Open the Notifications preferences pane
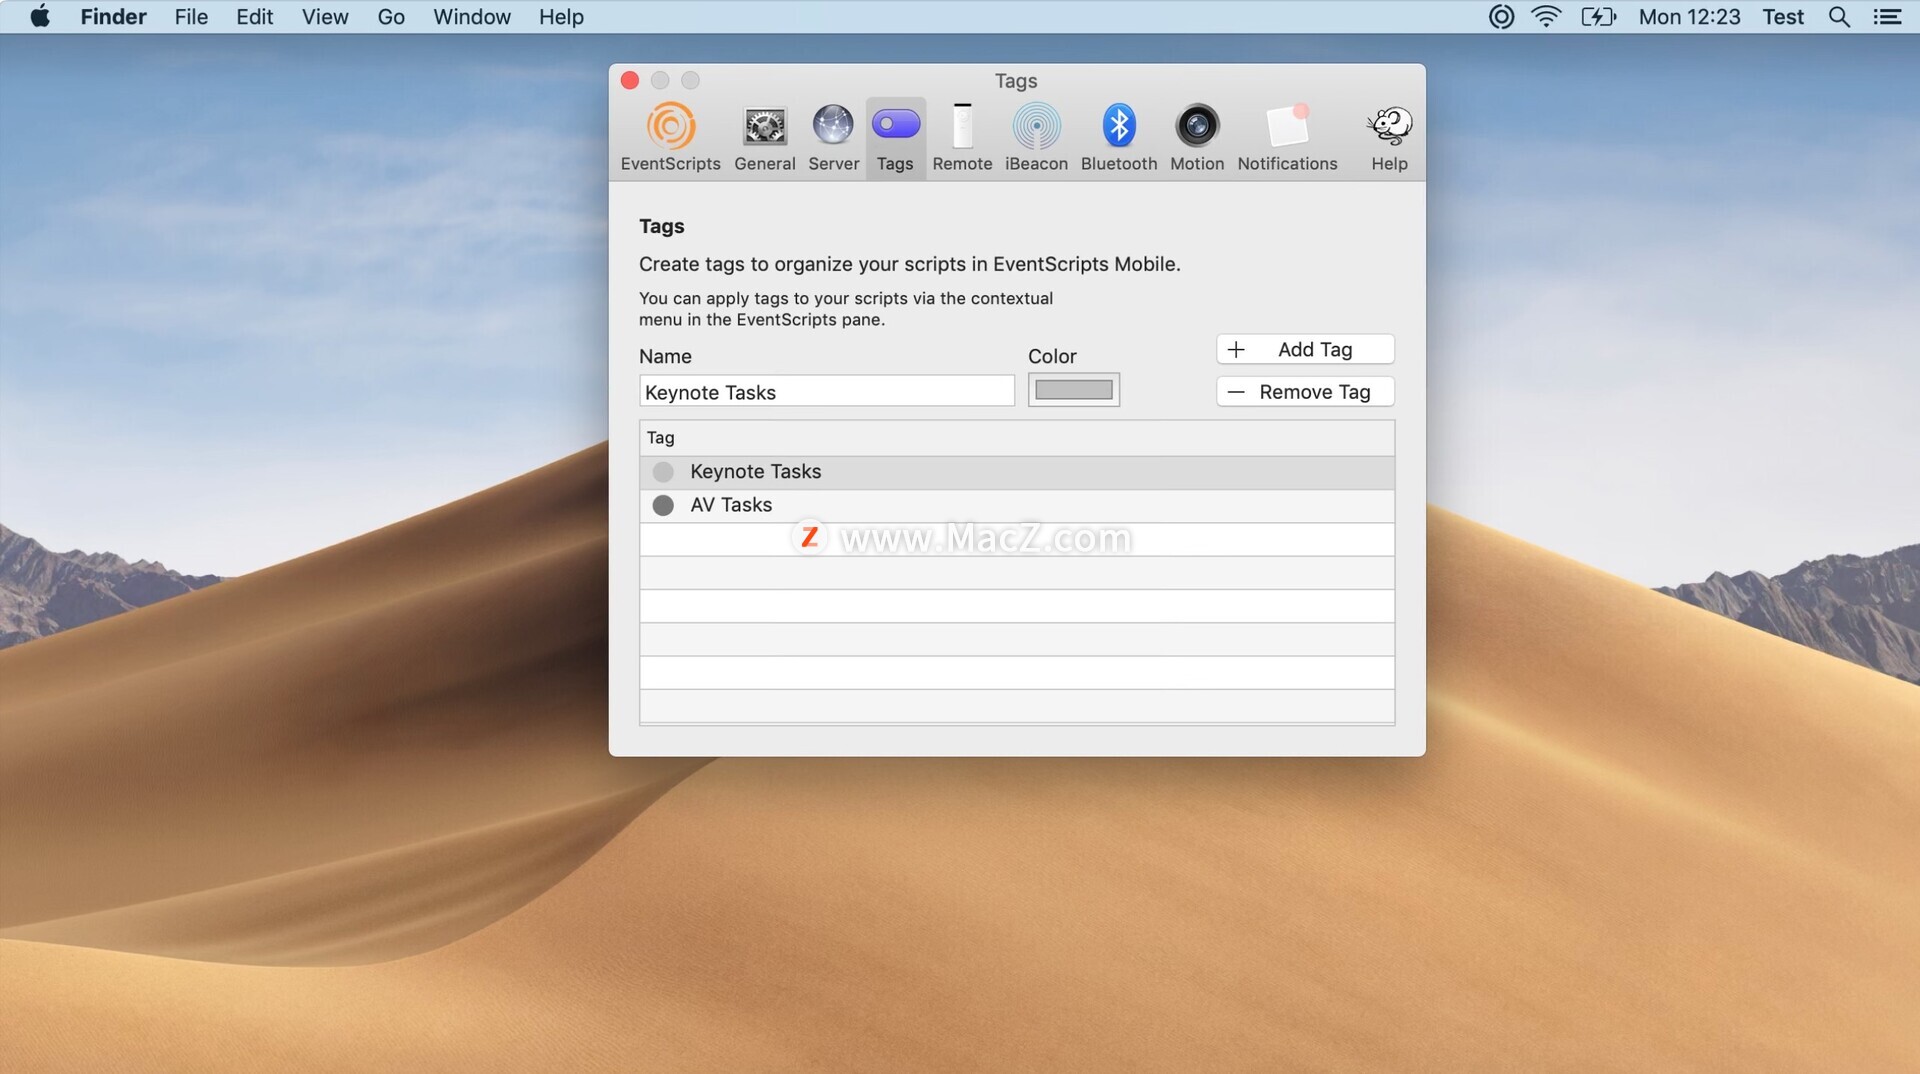 (x=1287, y=138)
